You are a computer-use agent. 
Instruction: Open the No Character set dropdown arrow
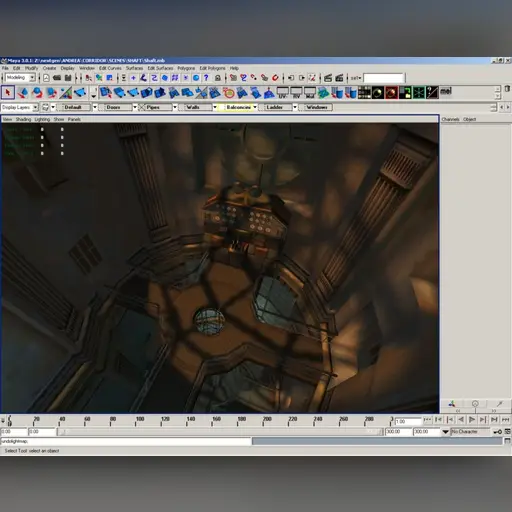click(x=445, y=432)
